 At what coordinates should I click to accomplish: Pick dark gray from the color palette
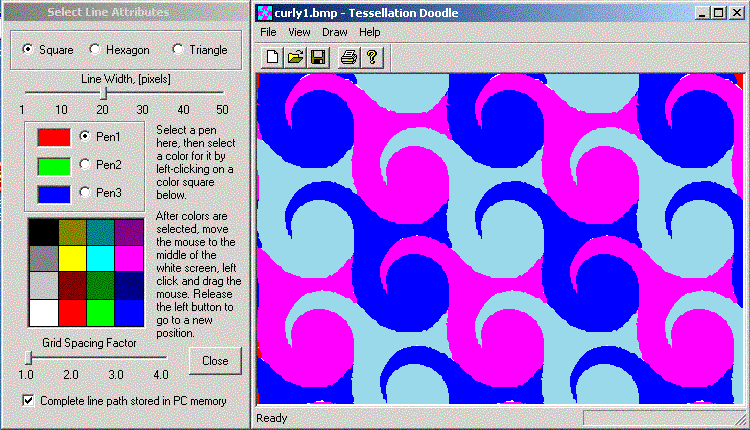(44, 259)
